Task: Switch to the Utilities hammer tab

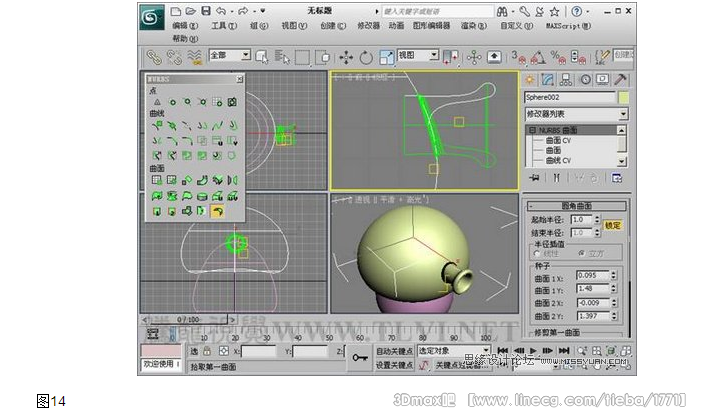Action: pyautogui.click(x=620, y=80)
